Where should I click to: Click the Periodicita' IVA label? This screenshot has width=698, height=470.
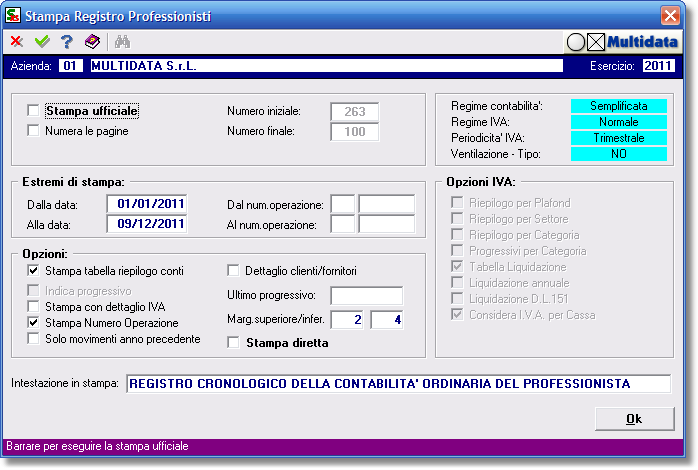coord(488,138)
